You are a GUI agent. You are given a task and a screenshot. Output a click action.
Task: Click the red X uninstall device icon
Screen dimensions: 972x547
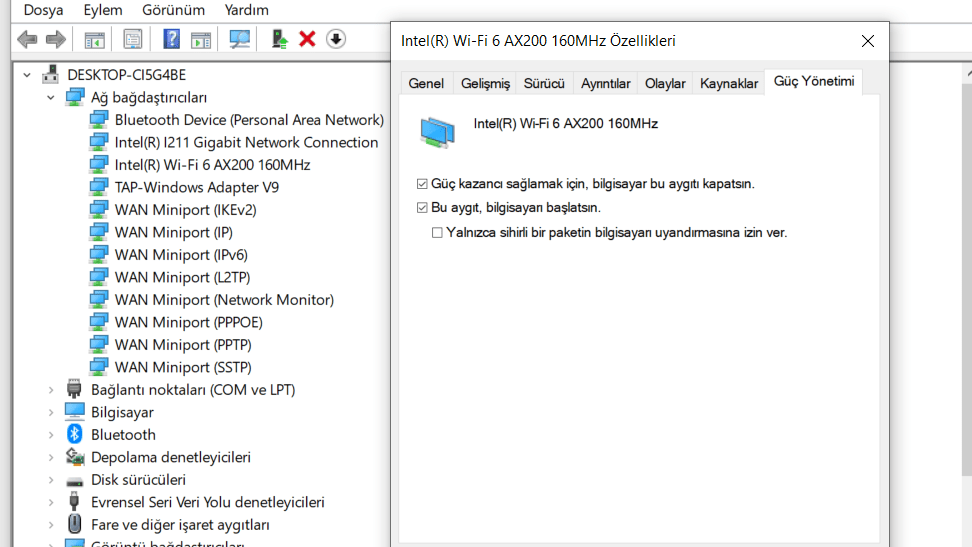tap(307, 39)
